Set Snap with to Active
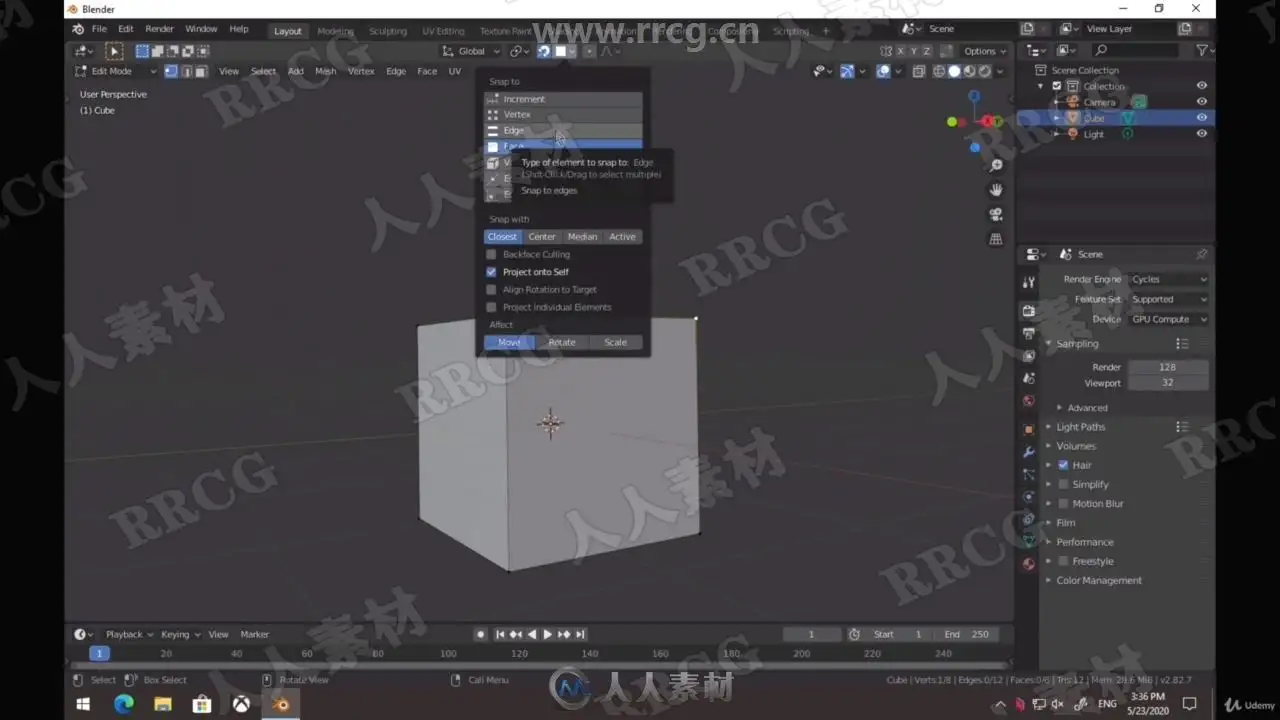 tap(622, 237)
